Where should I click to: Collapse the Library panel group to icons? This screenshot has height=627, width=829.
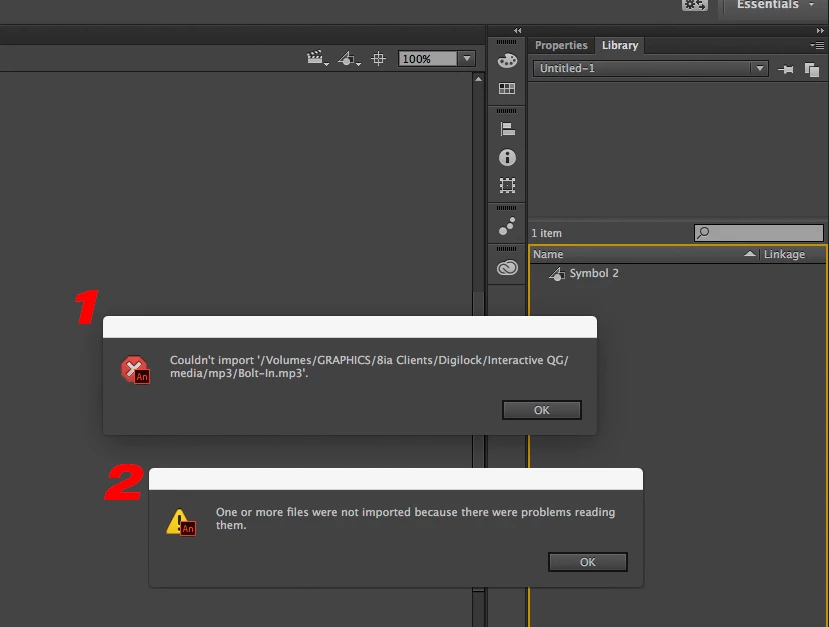click(x=820, y=31)
